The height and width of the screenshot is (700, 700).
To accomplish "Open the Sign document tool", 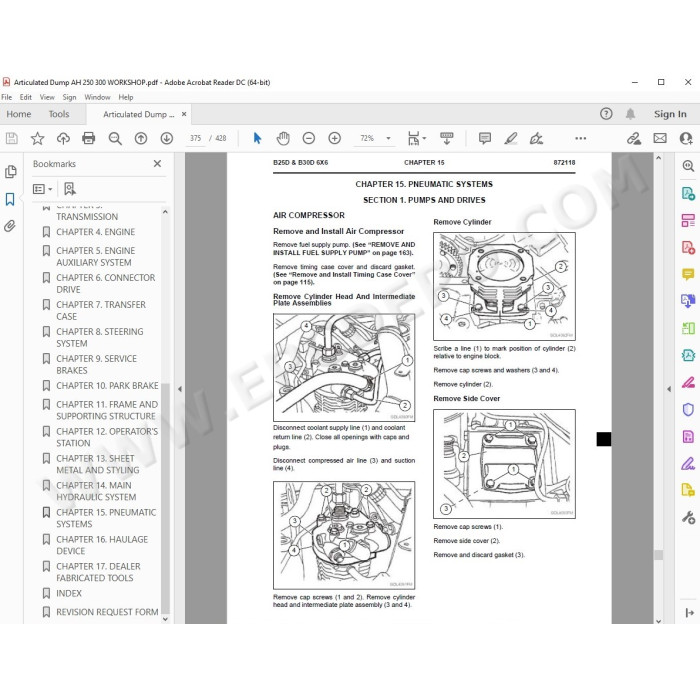I will [536, 138].
